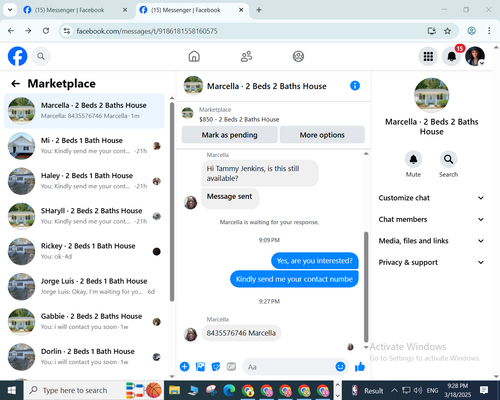The image size is (500, 400).
Task: Go to the Home icon
Action: [194, 56]
